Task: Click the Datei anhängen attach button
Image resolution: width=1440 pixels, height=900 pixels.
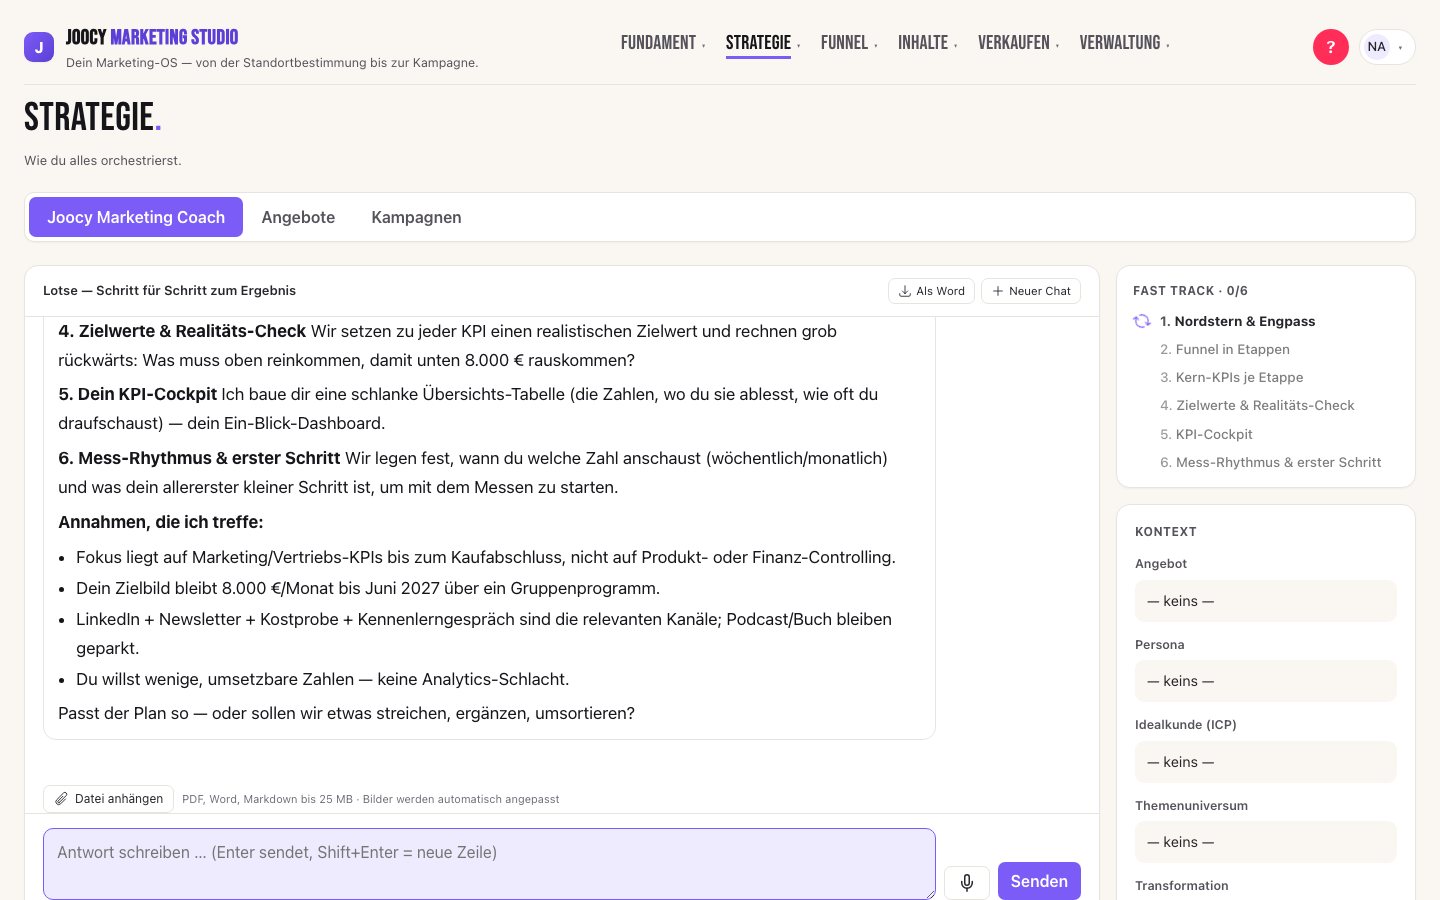Action: (109, 799)
